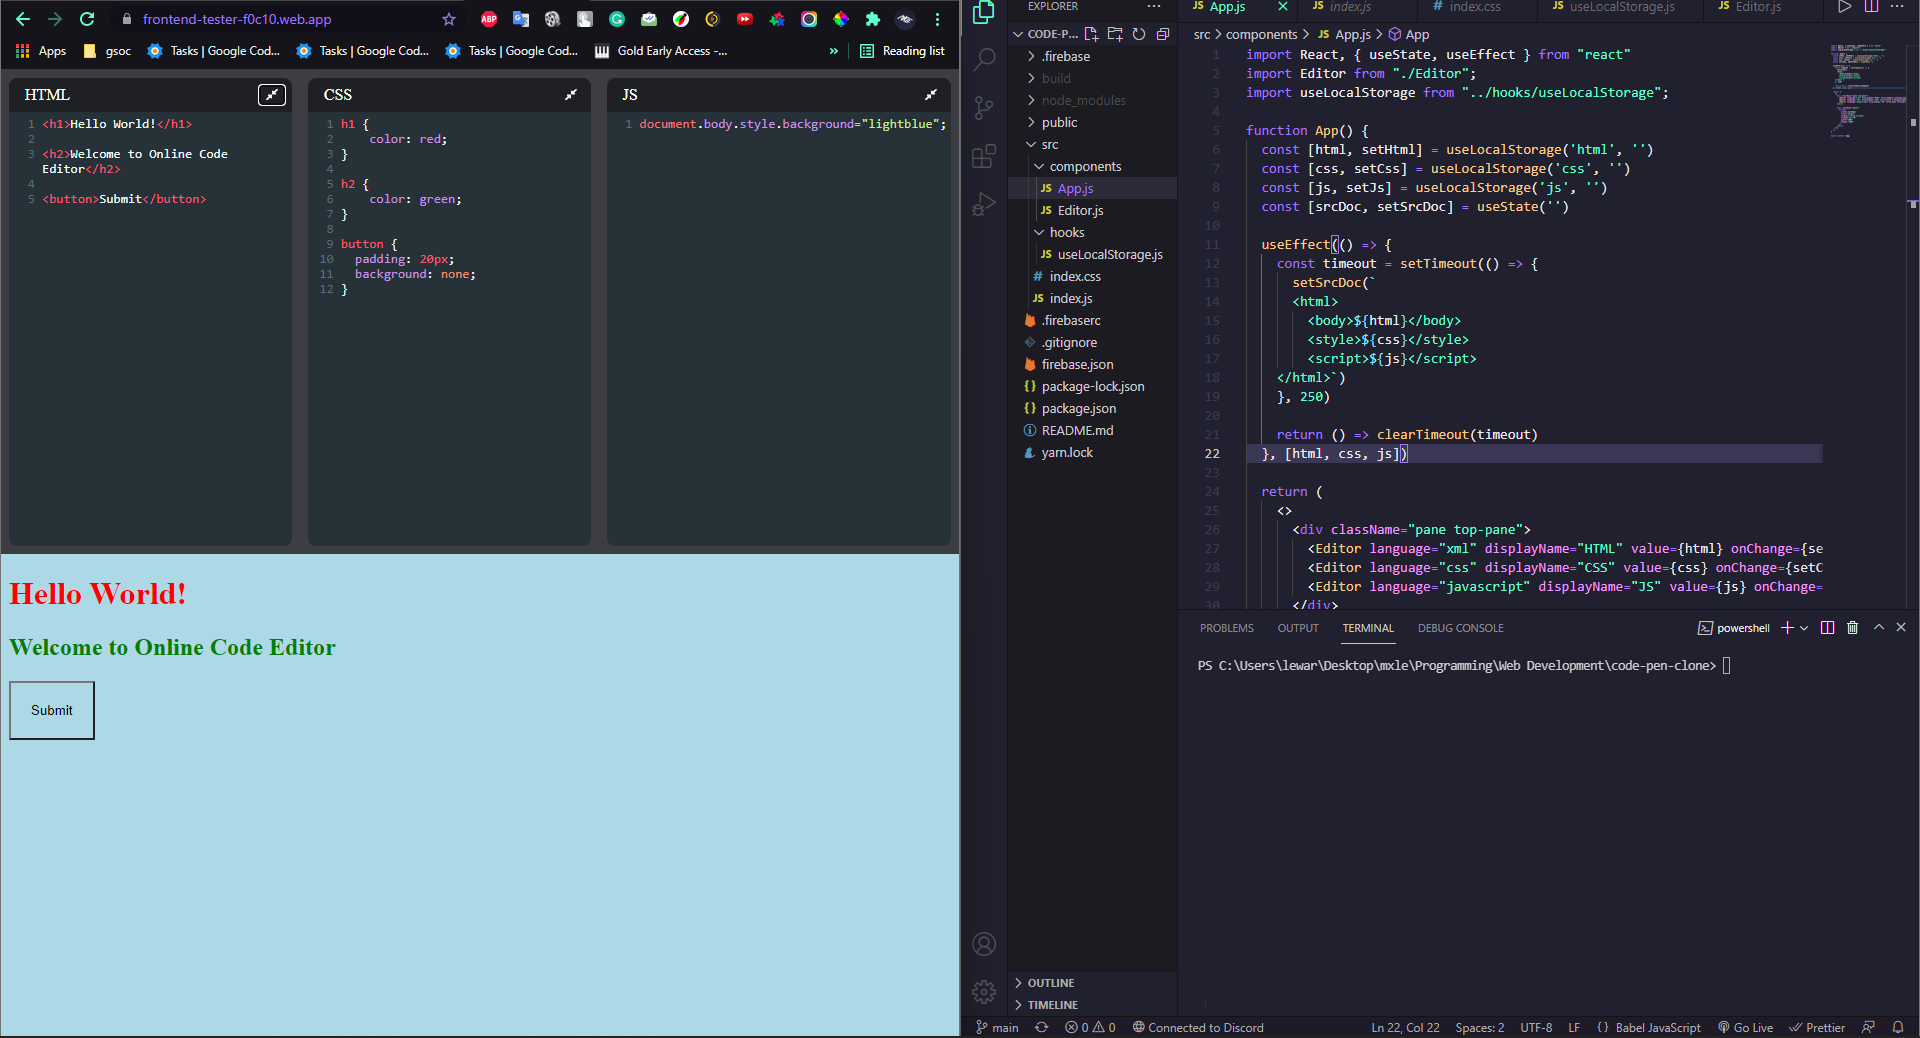
Task: Collapse the CSS editor pane
Action: 571,95
